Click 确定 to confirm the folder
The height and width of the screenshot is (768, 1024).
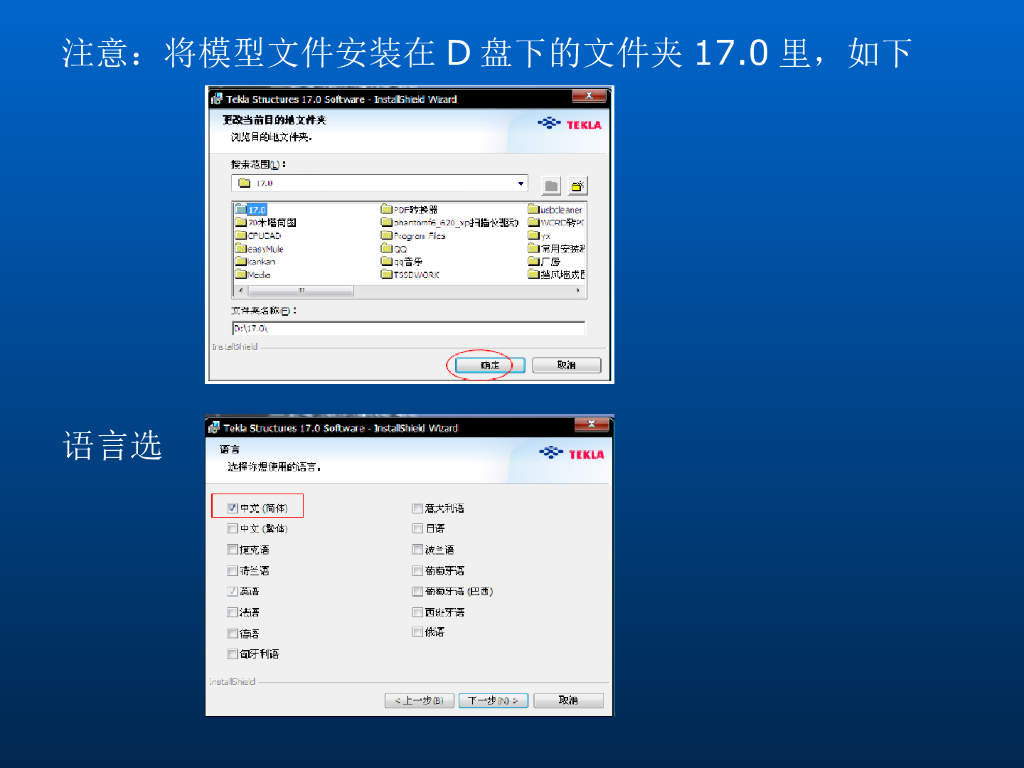click(x=490, y=365)
